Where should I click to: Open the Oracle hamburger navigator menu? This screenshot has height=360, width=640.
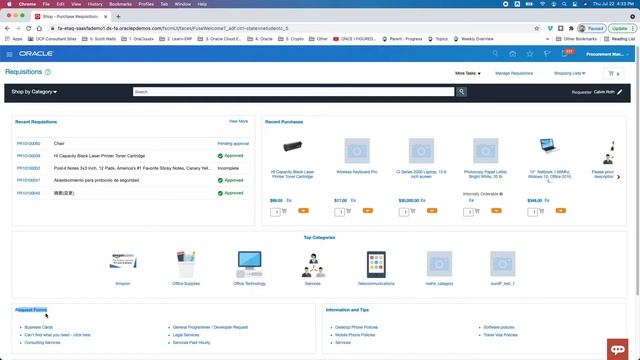pyautogui.click(x=9, y=54)
